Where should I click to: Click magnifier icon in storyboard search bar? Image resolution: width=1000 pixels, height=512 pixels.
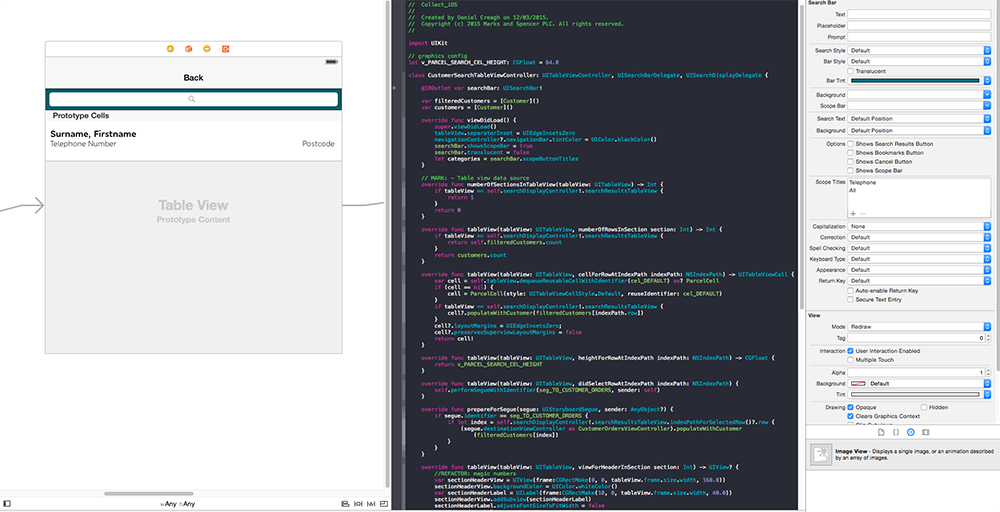[191, 99]
